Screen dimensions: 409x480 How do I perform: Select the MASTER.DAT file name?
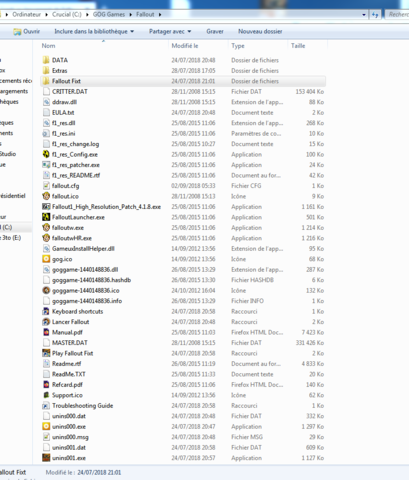tap(70, 343)
